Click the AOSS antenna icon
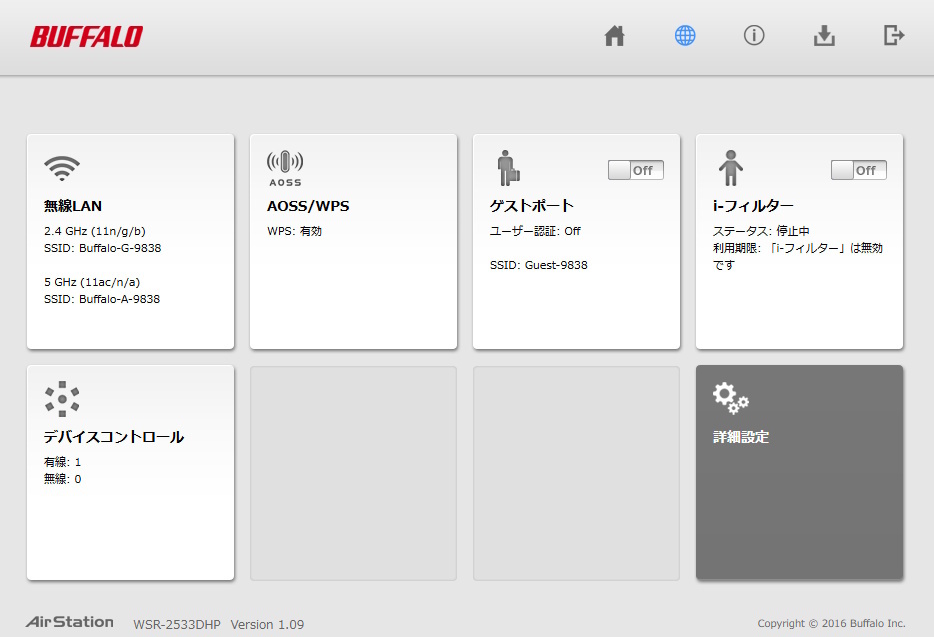Viewport: 934px width, 637px height. pyautogui.click(x=285, y=167)
